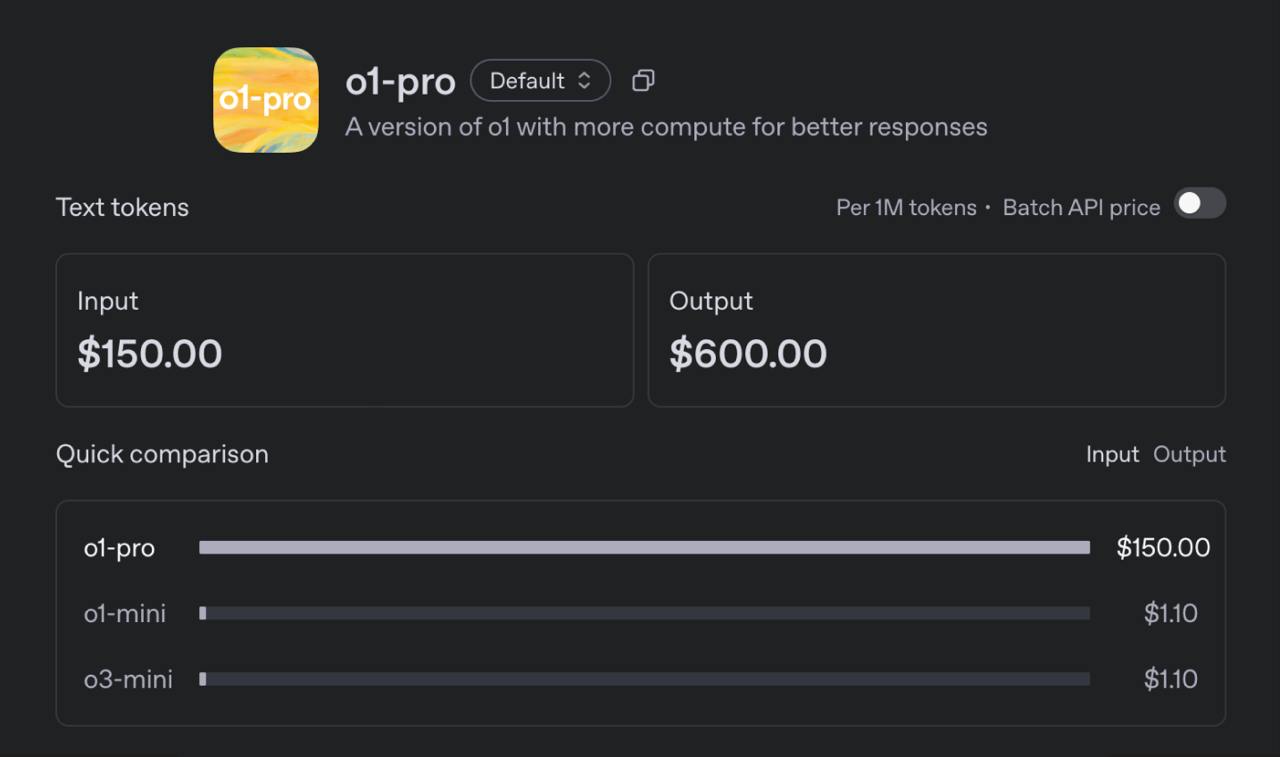The height and width of the screenshot is (757, 1280).
Task: Open the o1-mini comparison entry
Action: click(125, 613)
